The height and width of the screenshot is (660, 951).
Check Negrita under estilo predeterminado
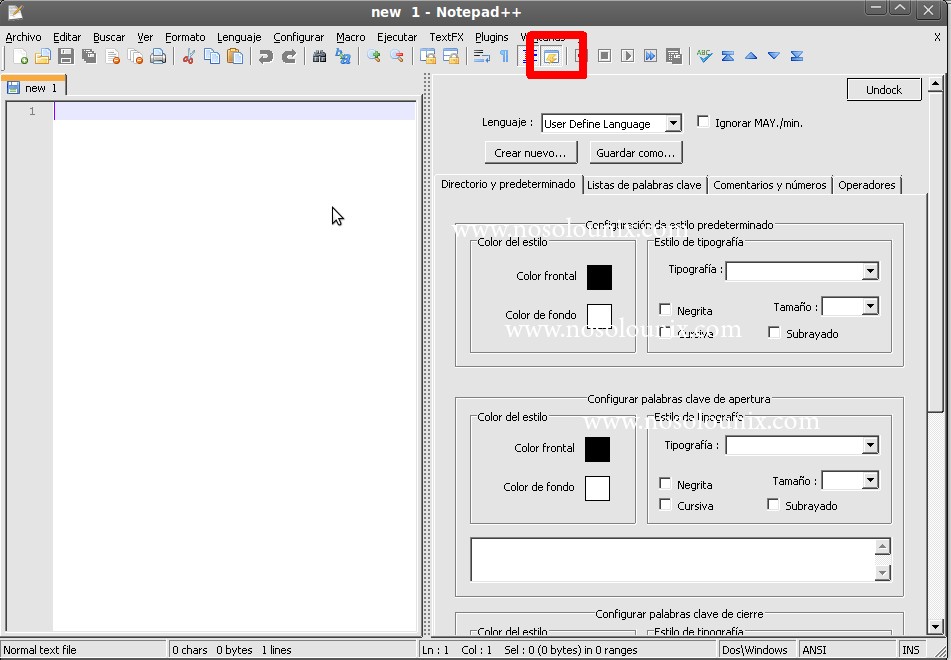pos(665,310)
